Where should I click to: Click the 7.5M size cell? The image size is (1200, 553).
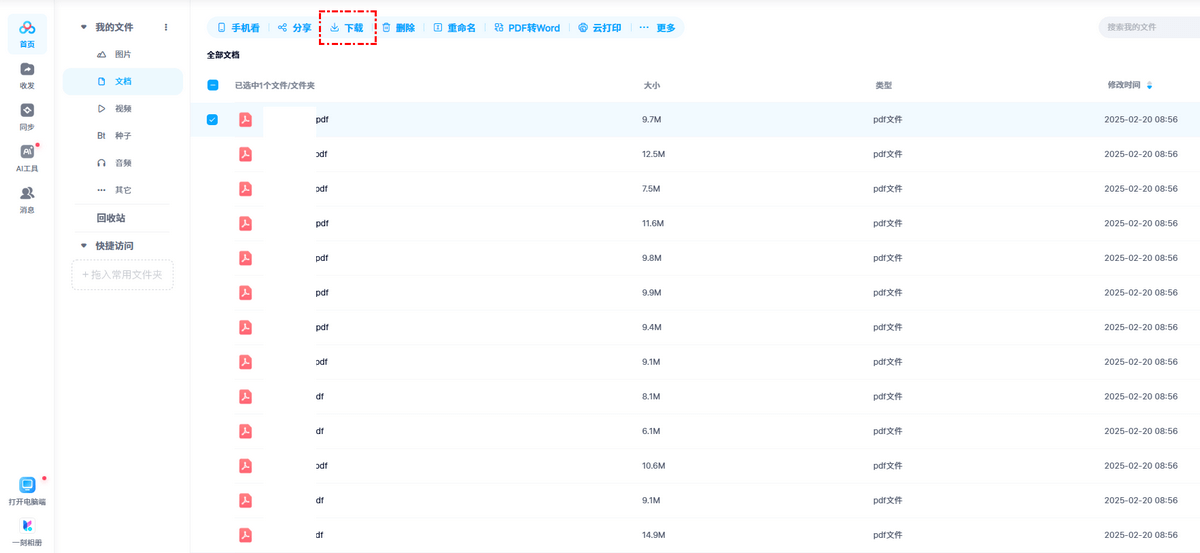tap(651, 189)
